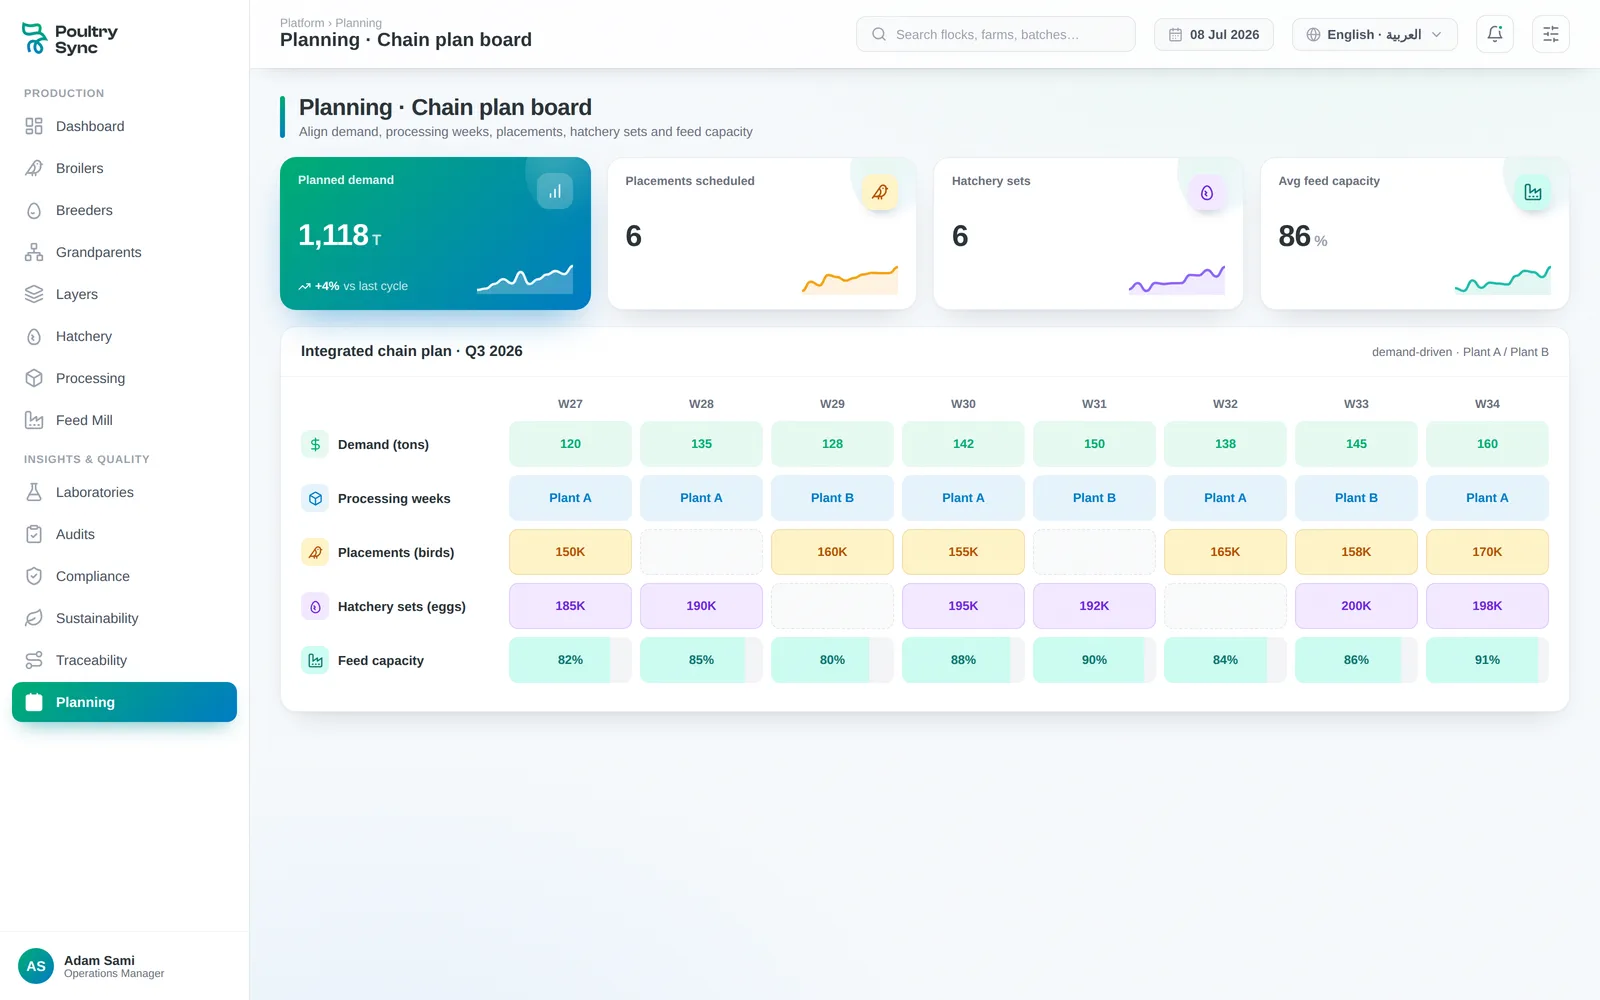Open the English / Arabic language dropdown
1600x1000 pixels.
tap(1375, 34)
